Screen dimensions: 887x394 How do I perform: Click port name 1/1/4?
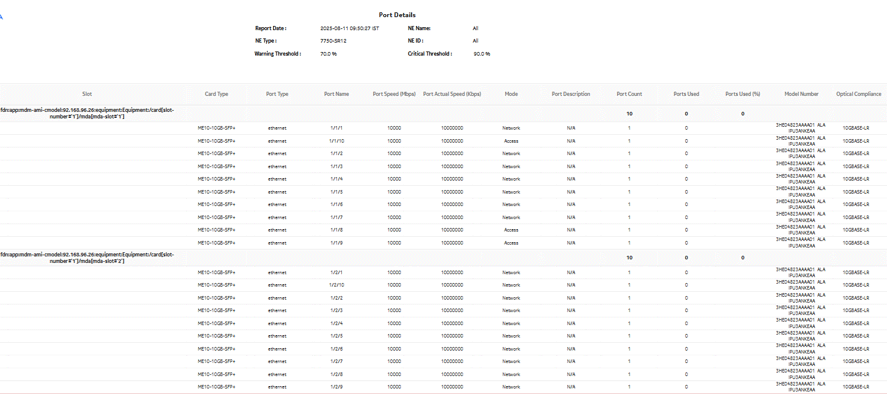337,179
